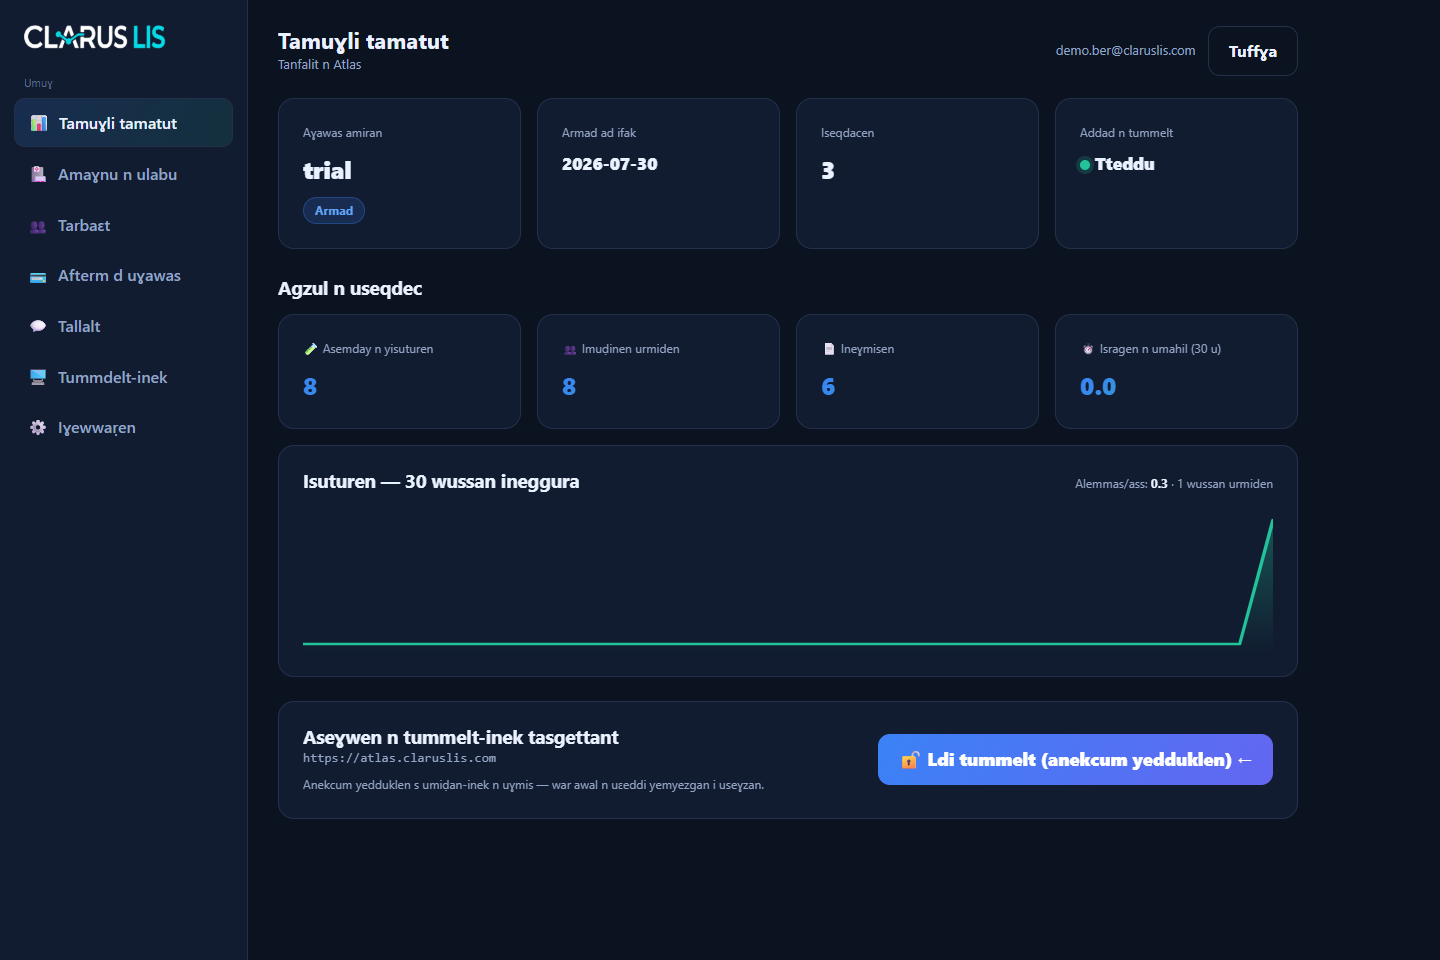Click the Clarus LIS logo
The width and height of the screenshot is (1440, 960).
click(x=95, y=37)
